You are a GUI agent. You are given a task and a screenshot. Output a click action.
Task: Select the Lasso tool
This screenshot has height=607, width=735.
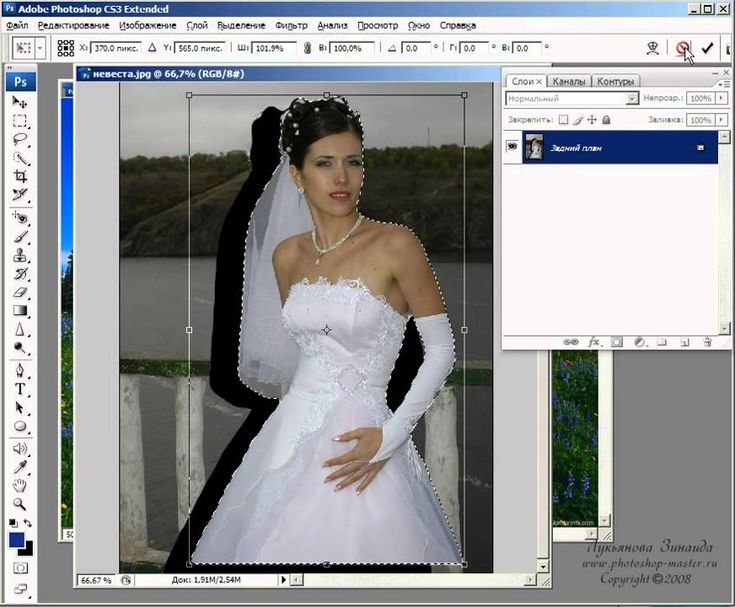(20, 139)
